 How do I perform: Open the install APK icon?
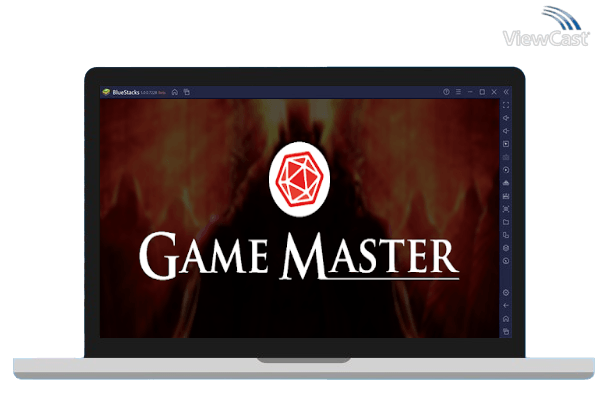pyautogui.click(x=506, y=196)
